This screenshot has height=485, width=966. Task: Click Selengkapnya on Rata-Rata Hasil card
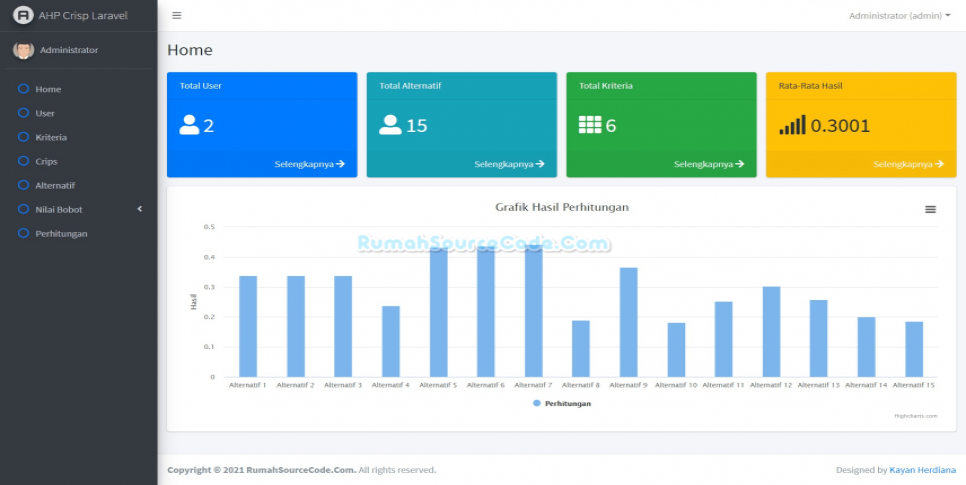[x=908, y=164]
